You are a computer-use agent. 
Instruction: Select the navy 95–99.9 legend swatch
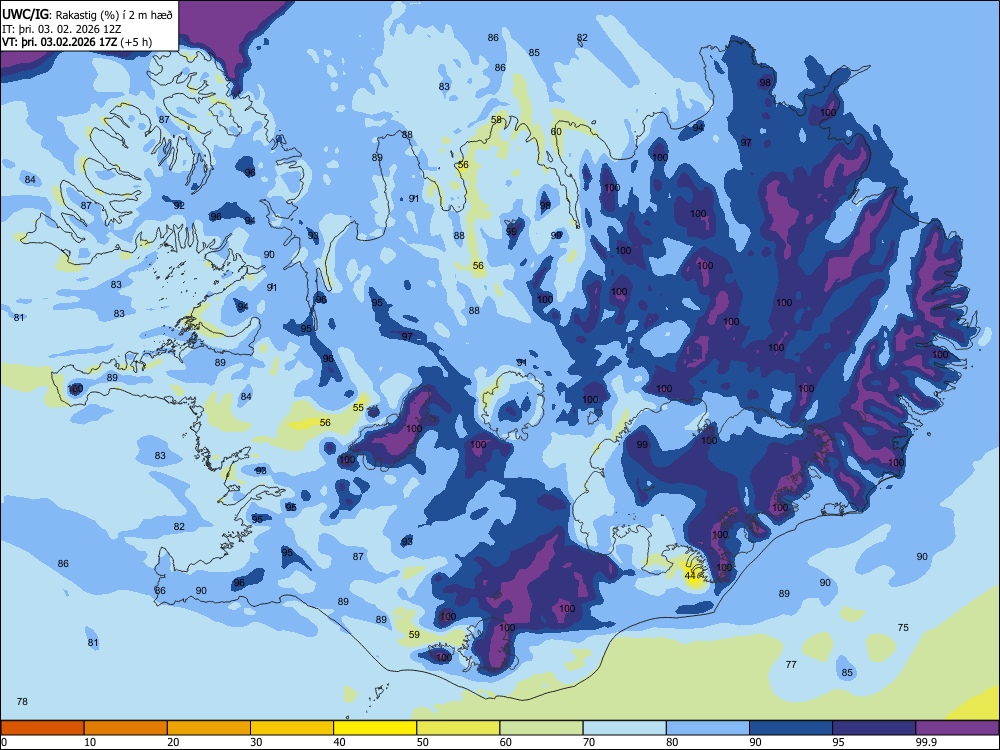click(874, 728)
